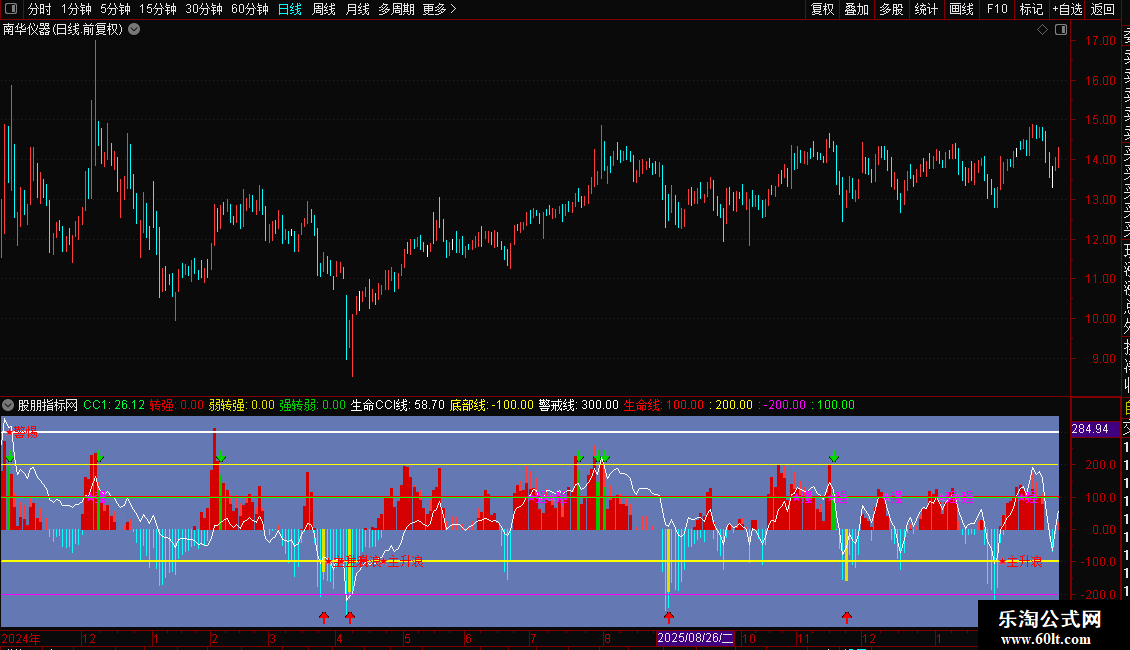Click the 9.00 price axis label
The width and height of the screenshot is (1130, 650).
click(x=1104, y=358)
